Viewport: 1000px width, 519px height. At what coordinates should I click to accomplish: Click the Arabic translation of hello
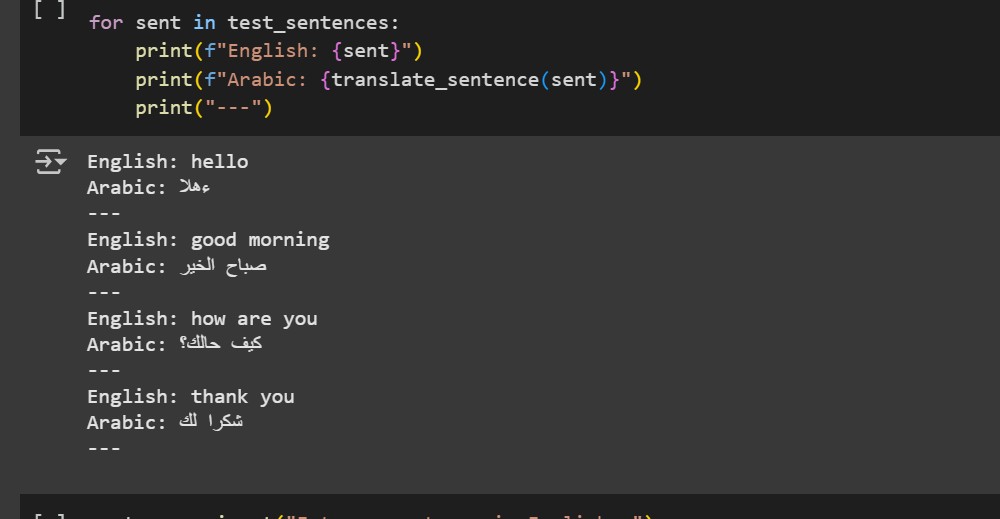(x=195, y=187)
